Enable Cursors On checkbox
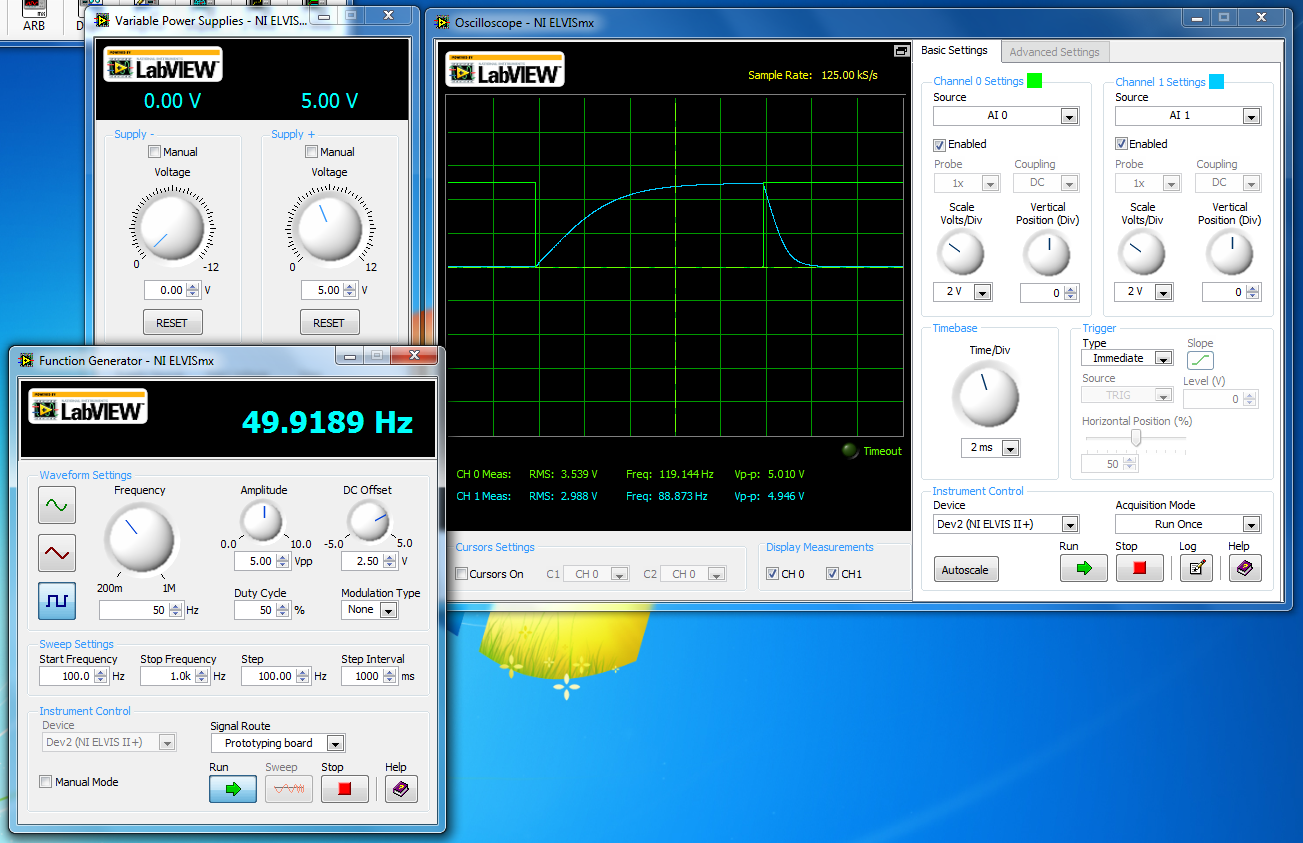Viewport: 1303px width, 843px height. pyautogui.click(x=462, y=574)
